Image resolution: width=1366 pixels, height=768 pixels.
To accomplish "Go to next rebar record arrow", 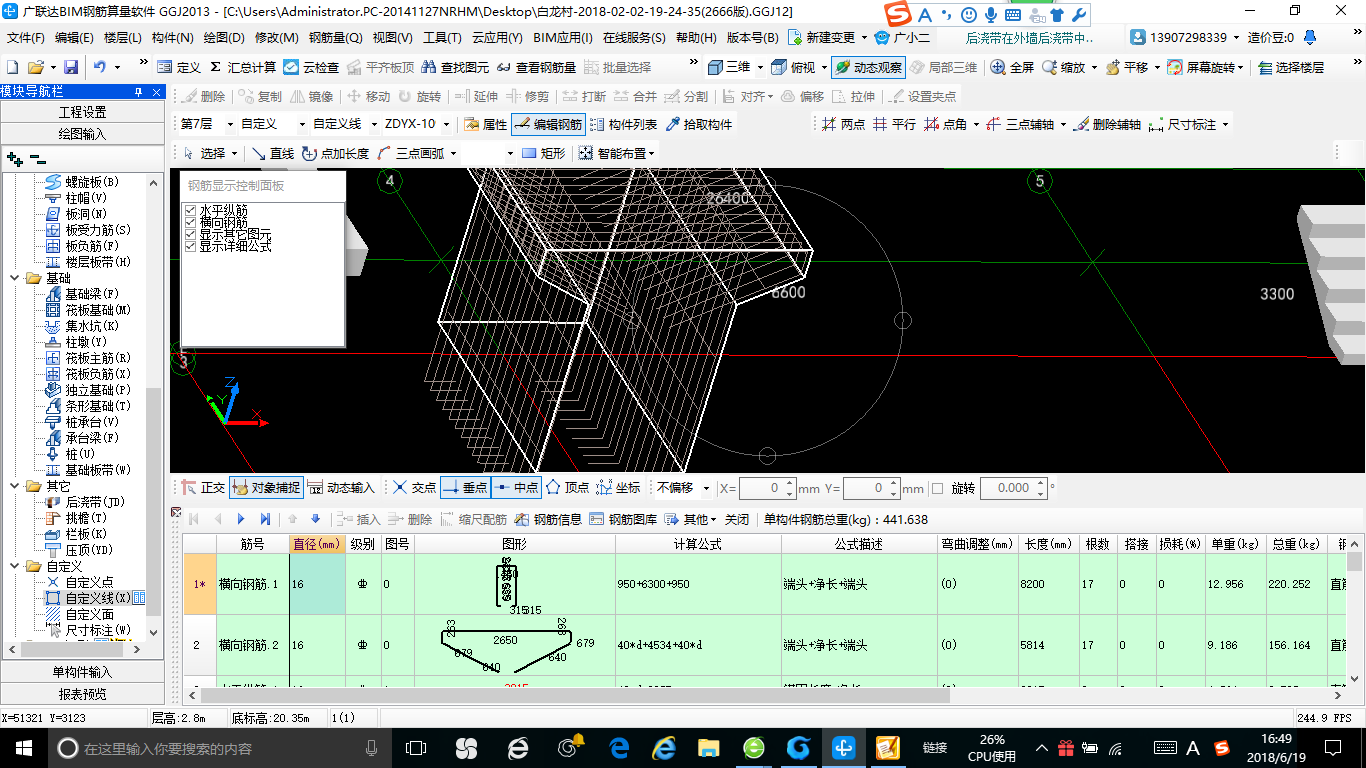I will pyautogui.click(x=241, y=519).
